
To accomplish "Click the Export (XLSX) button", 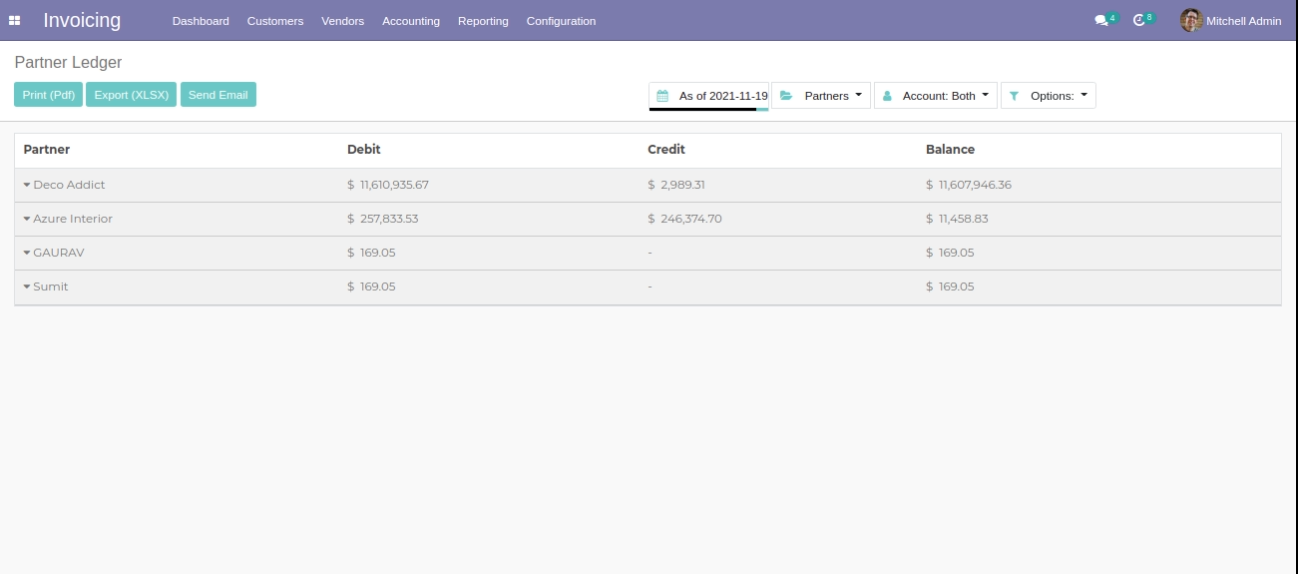I will tap(131, 95).
